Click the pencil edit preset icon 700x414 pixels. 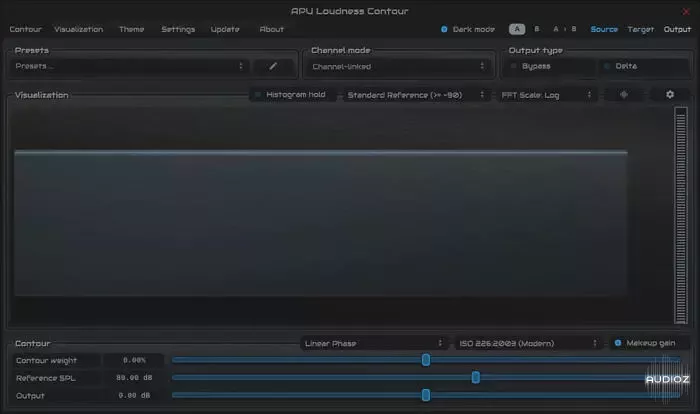[273, 66]
